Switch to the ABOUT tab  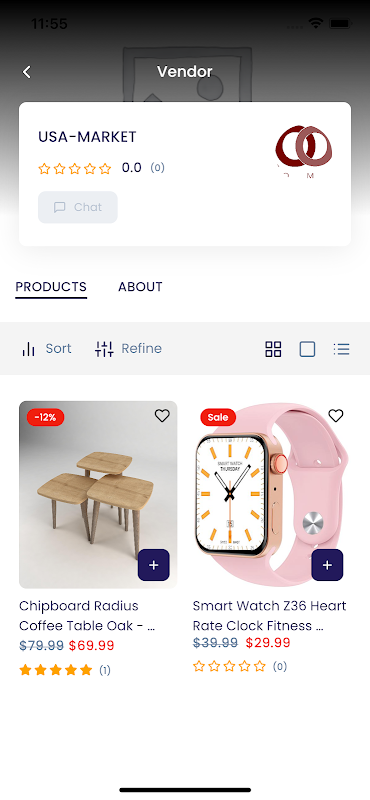pyautogui.click(x=140, y=287)
